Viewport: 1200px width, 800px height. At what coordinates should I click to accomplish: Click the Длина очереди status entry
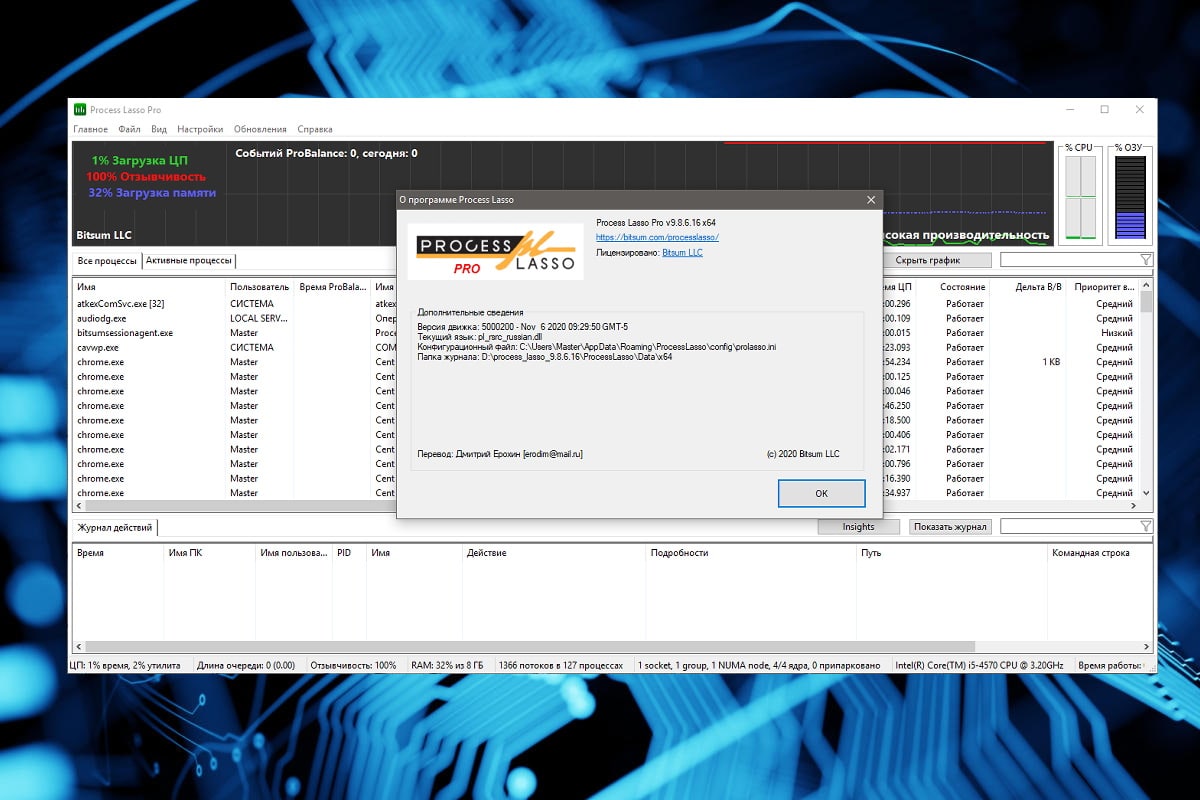246,665
